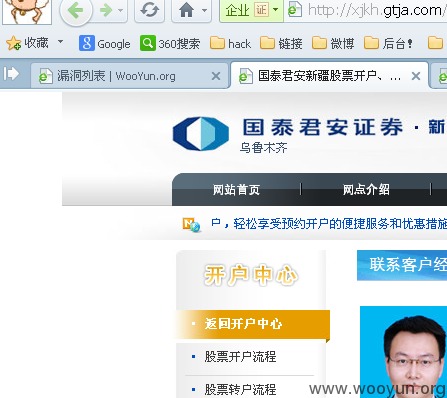Screen dimensions: 447x398
Task: Open the 微博 bookmark folder
Action: click(333, 43)
